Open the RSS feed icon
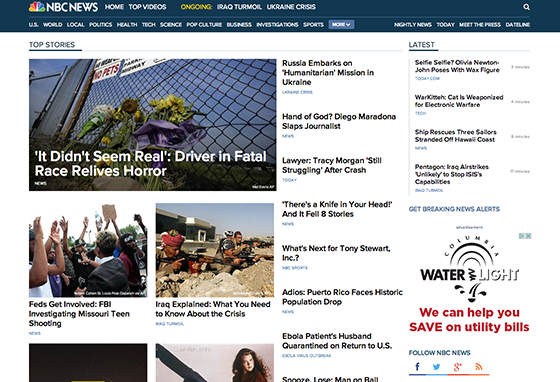The height and width of the screenshot is (382, 560). tap(479, 367)
